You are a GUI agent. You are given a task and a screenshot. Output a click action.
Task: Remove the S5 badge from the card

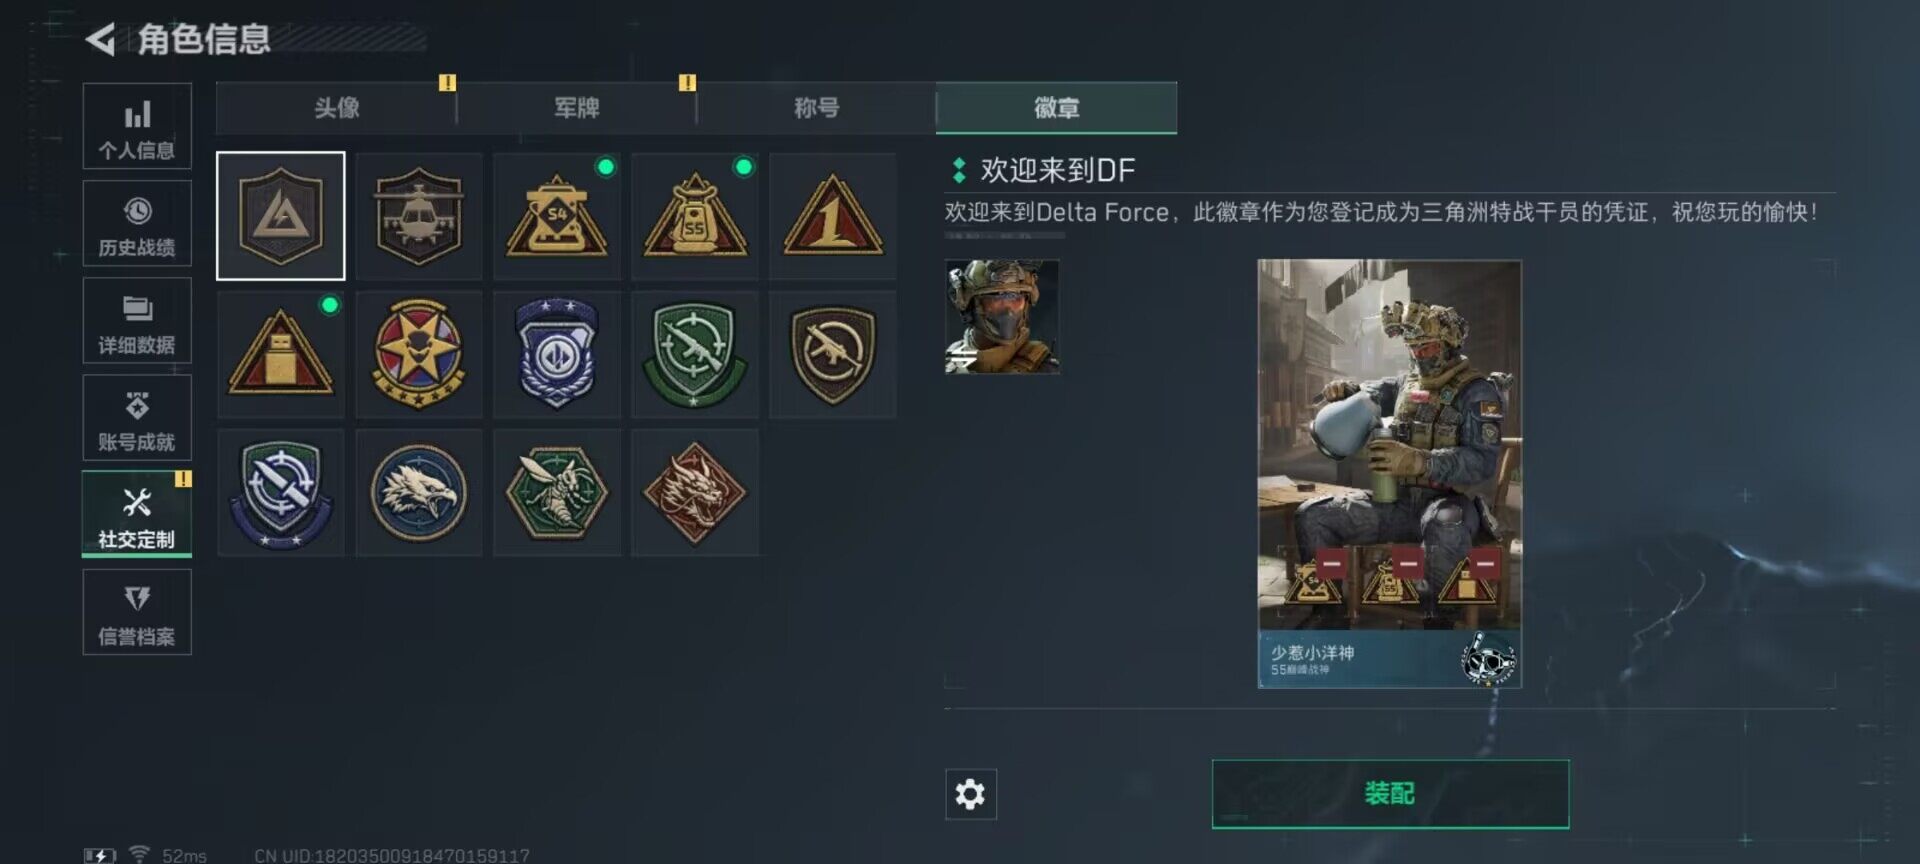[x=1407, y=564]
